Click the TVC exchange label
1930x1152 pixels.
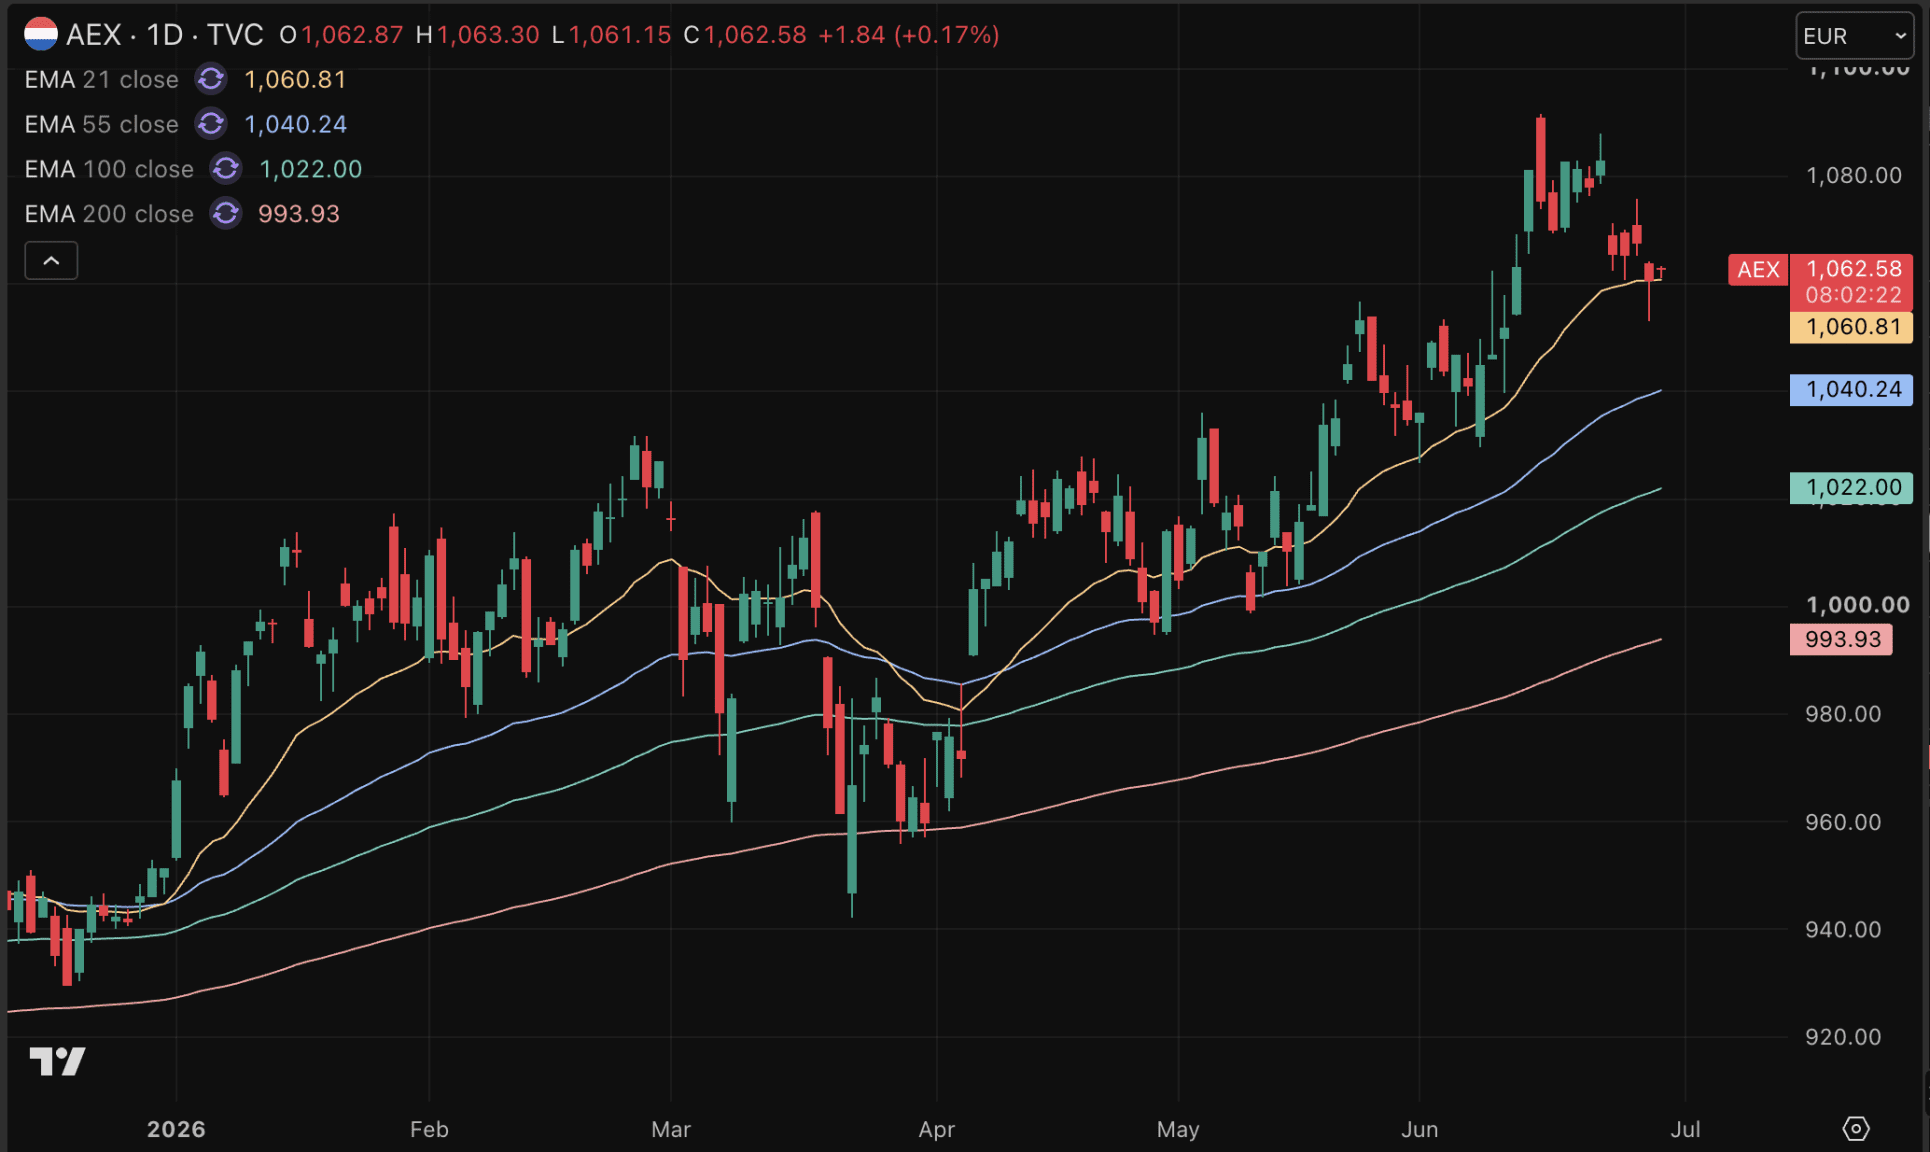pyautogui.click(x=235, y=35)
